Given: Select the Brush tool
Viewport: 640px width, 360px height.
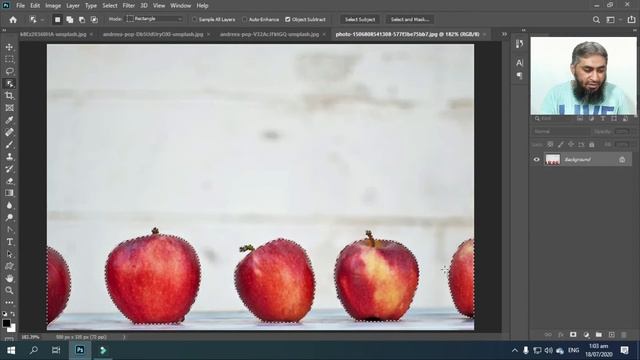Looking at the screenshot, I should (9, 144).
